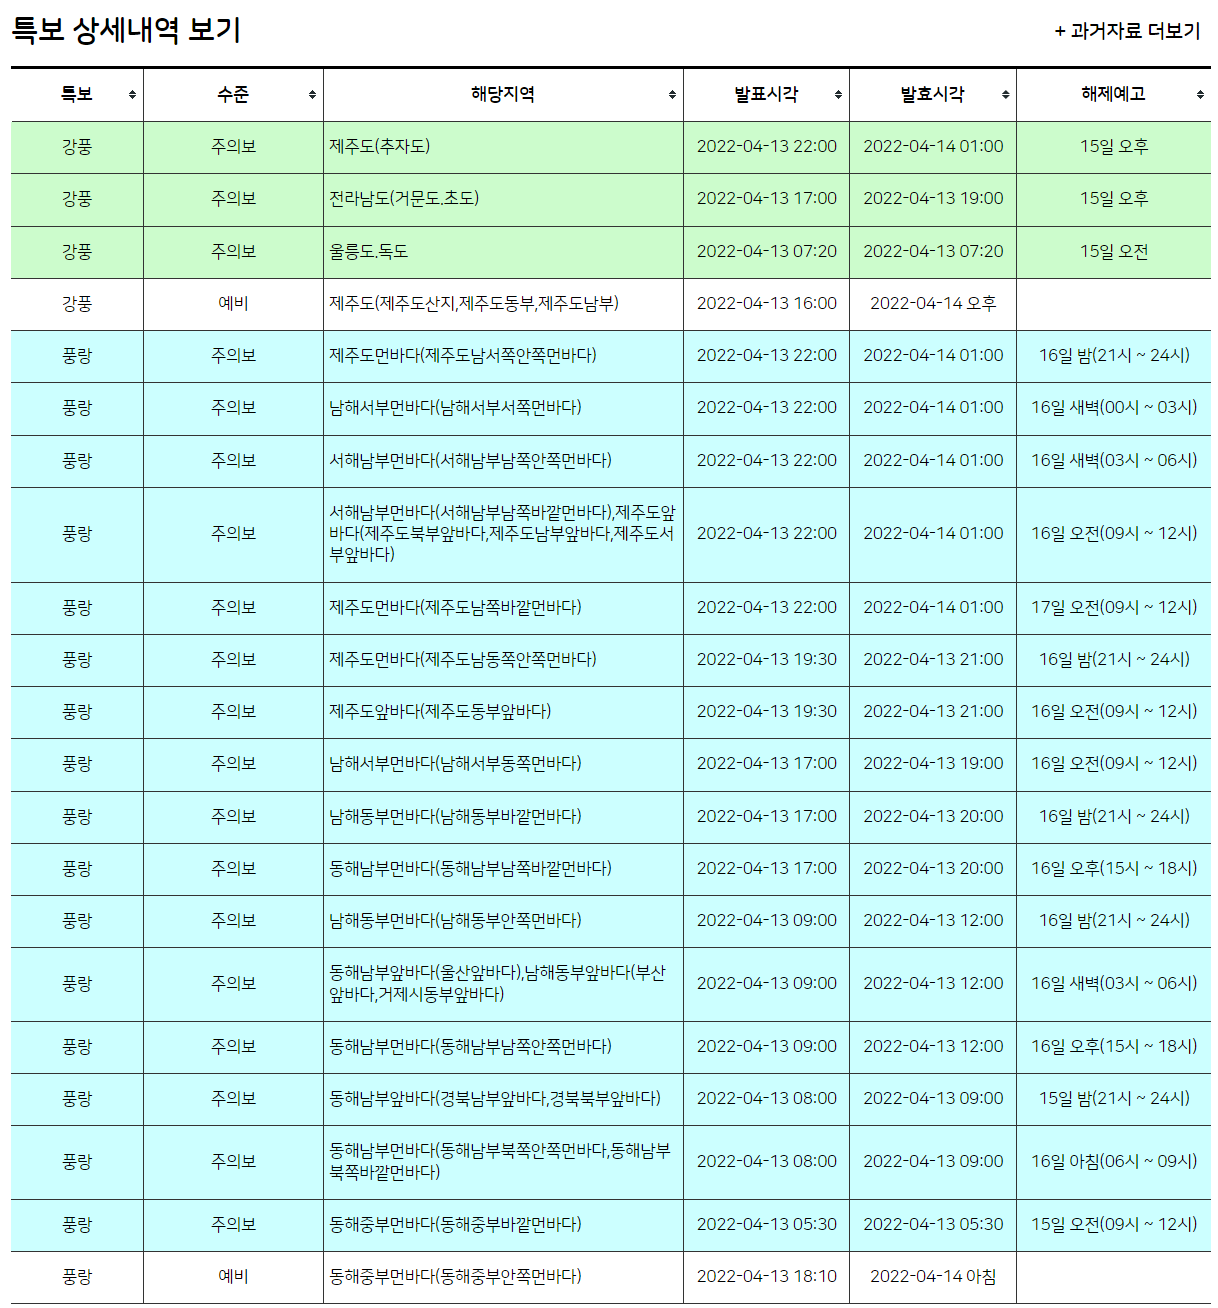Viewport: 1218px width, 1308px height.
Task: Select 16일 새벽(00시 ~ 03시) release notice
Action: (x=1113, y=407)
